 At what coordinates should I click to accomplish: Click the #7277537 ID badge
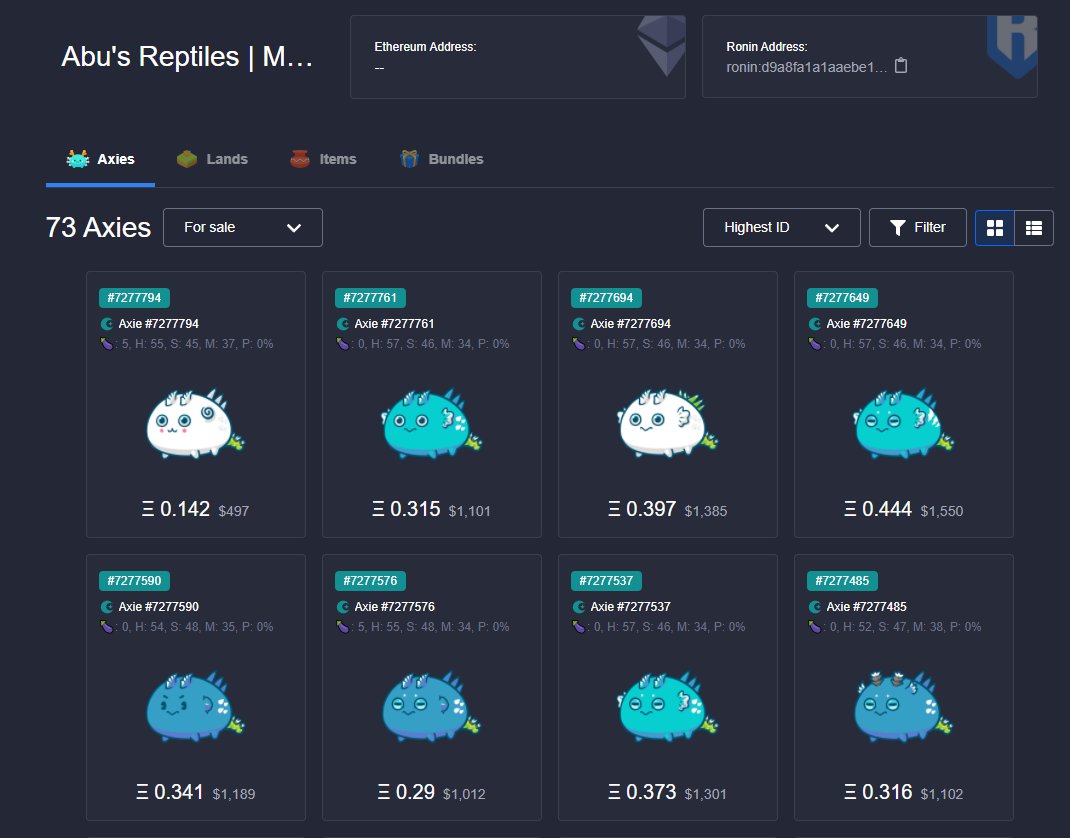(607, 581)
